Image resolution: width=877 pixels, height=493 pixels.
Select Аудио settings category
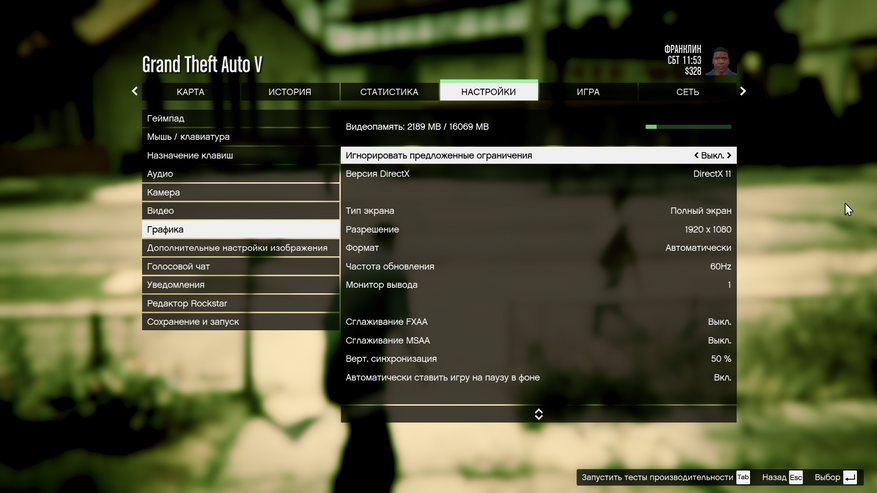click(x=241, y=174)
